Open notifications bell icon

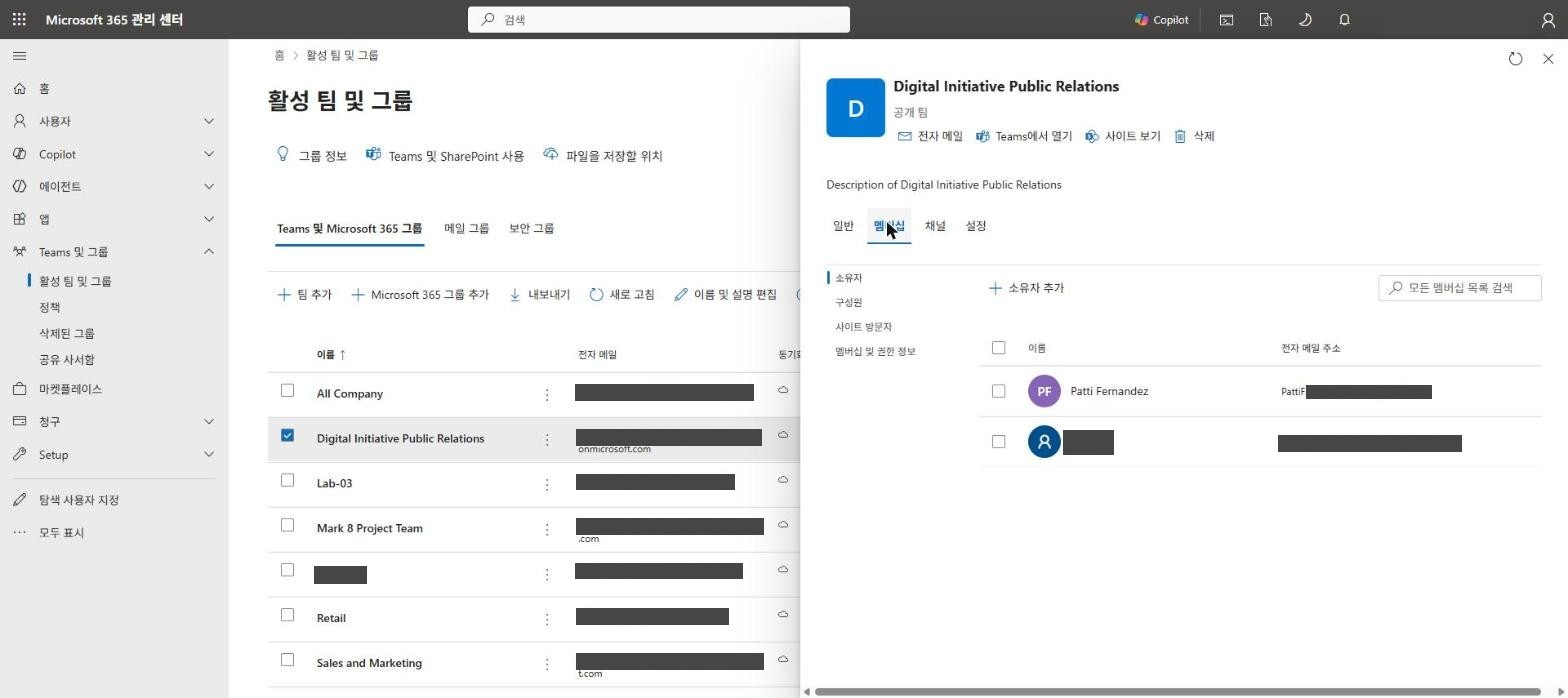(1344, 19)
